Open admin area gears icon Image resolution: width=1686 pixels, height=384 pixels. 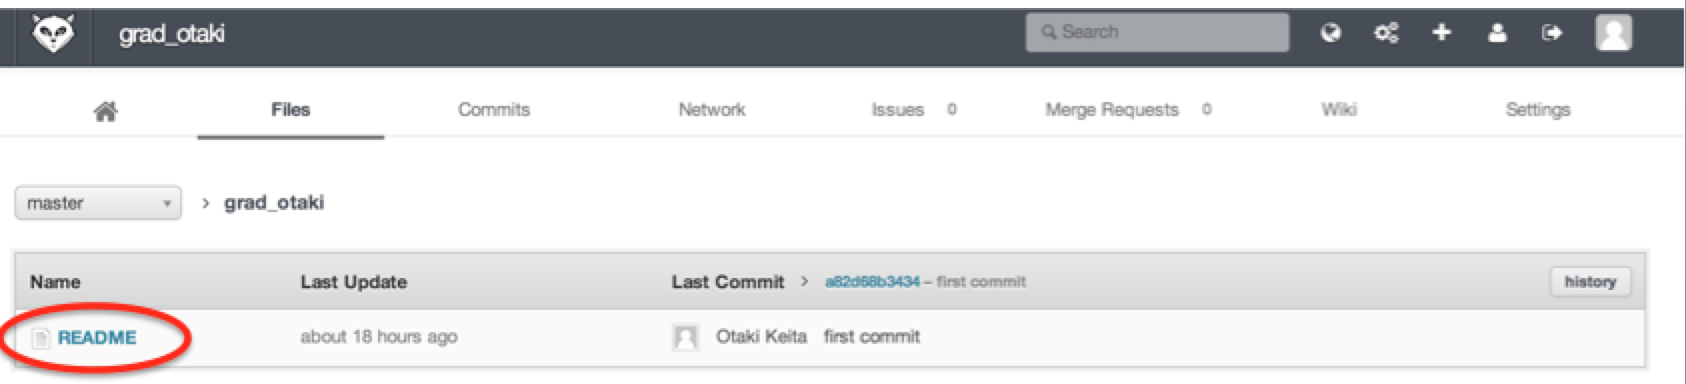coord(1386,33)
